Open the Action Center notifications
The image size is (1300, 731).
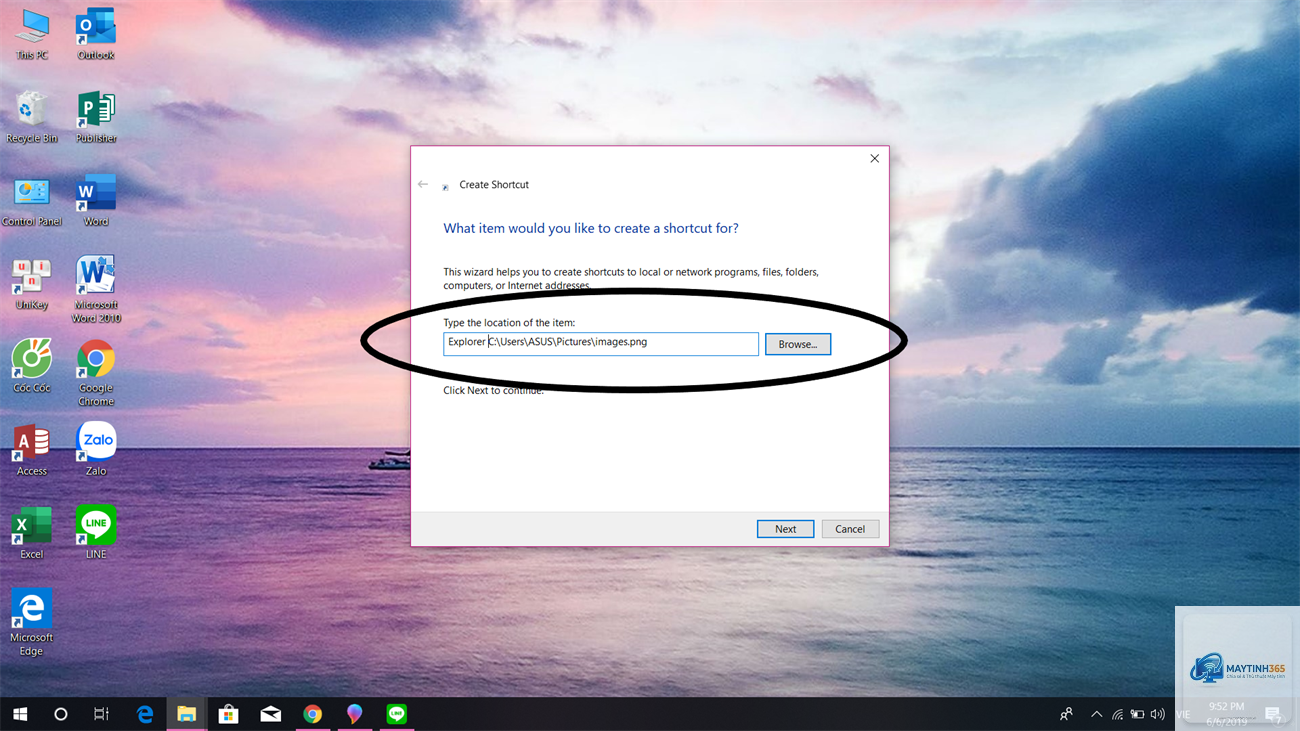pyautogui.click(x=1273, y=714)
